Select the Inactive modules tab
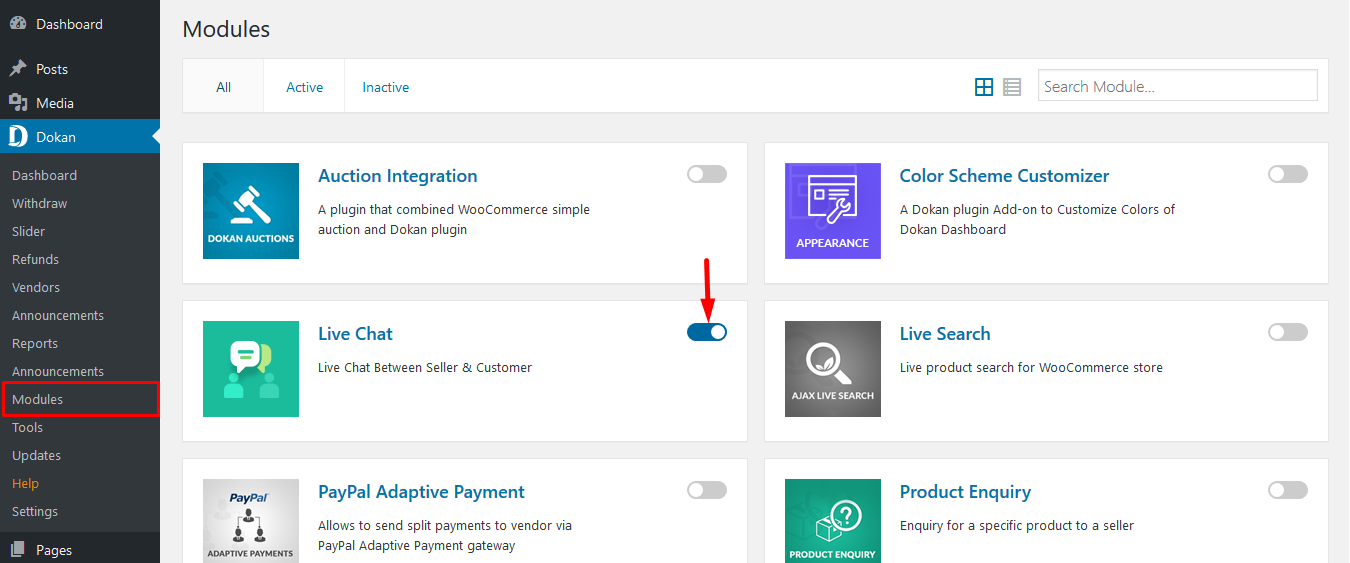 click(x=386, y=87)
